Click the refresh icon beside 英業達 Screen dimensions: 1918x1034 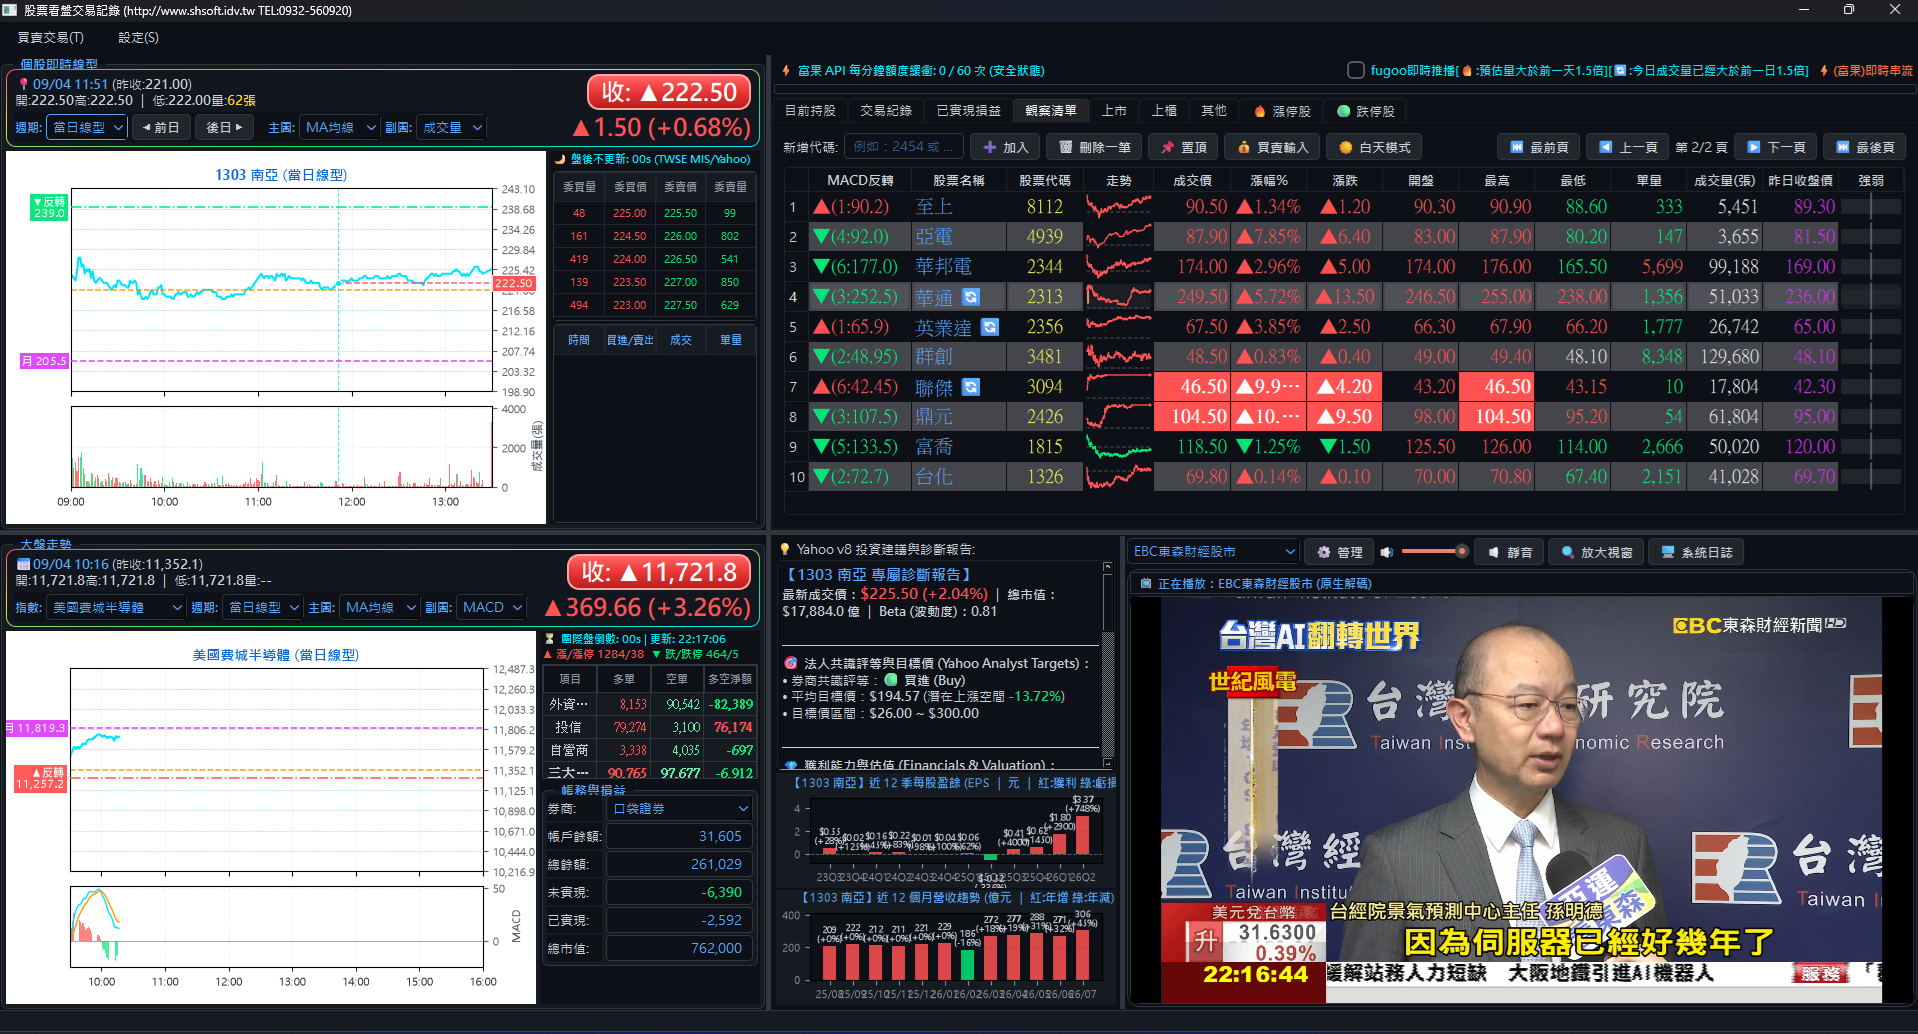[x=990, y=327]
